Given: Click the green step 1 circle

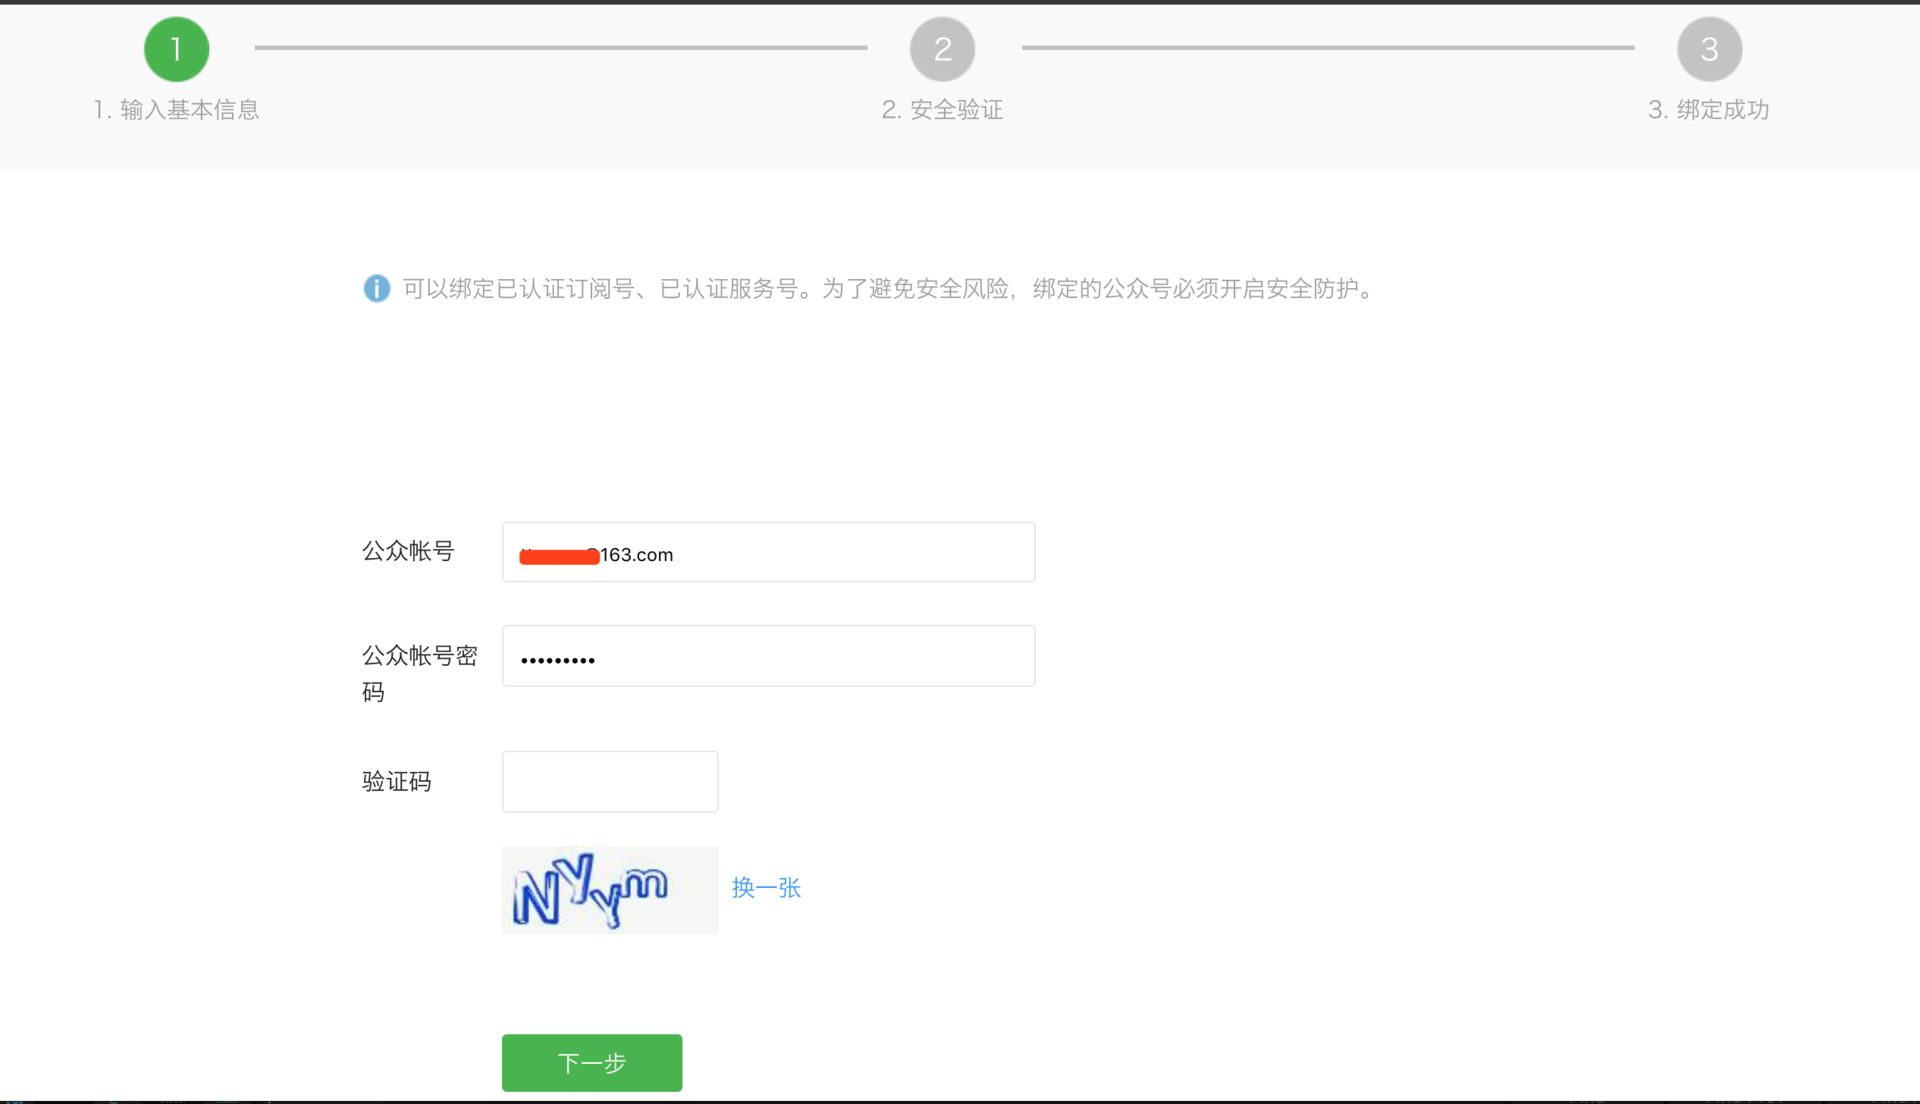Looking at the screenshot, I should pyautogui.click(x=176, y=49).
